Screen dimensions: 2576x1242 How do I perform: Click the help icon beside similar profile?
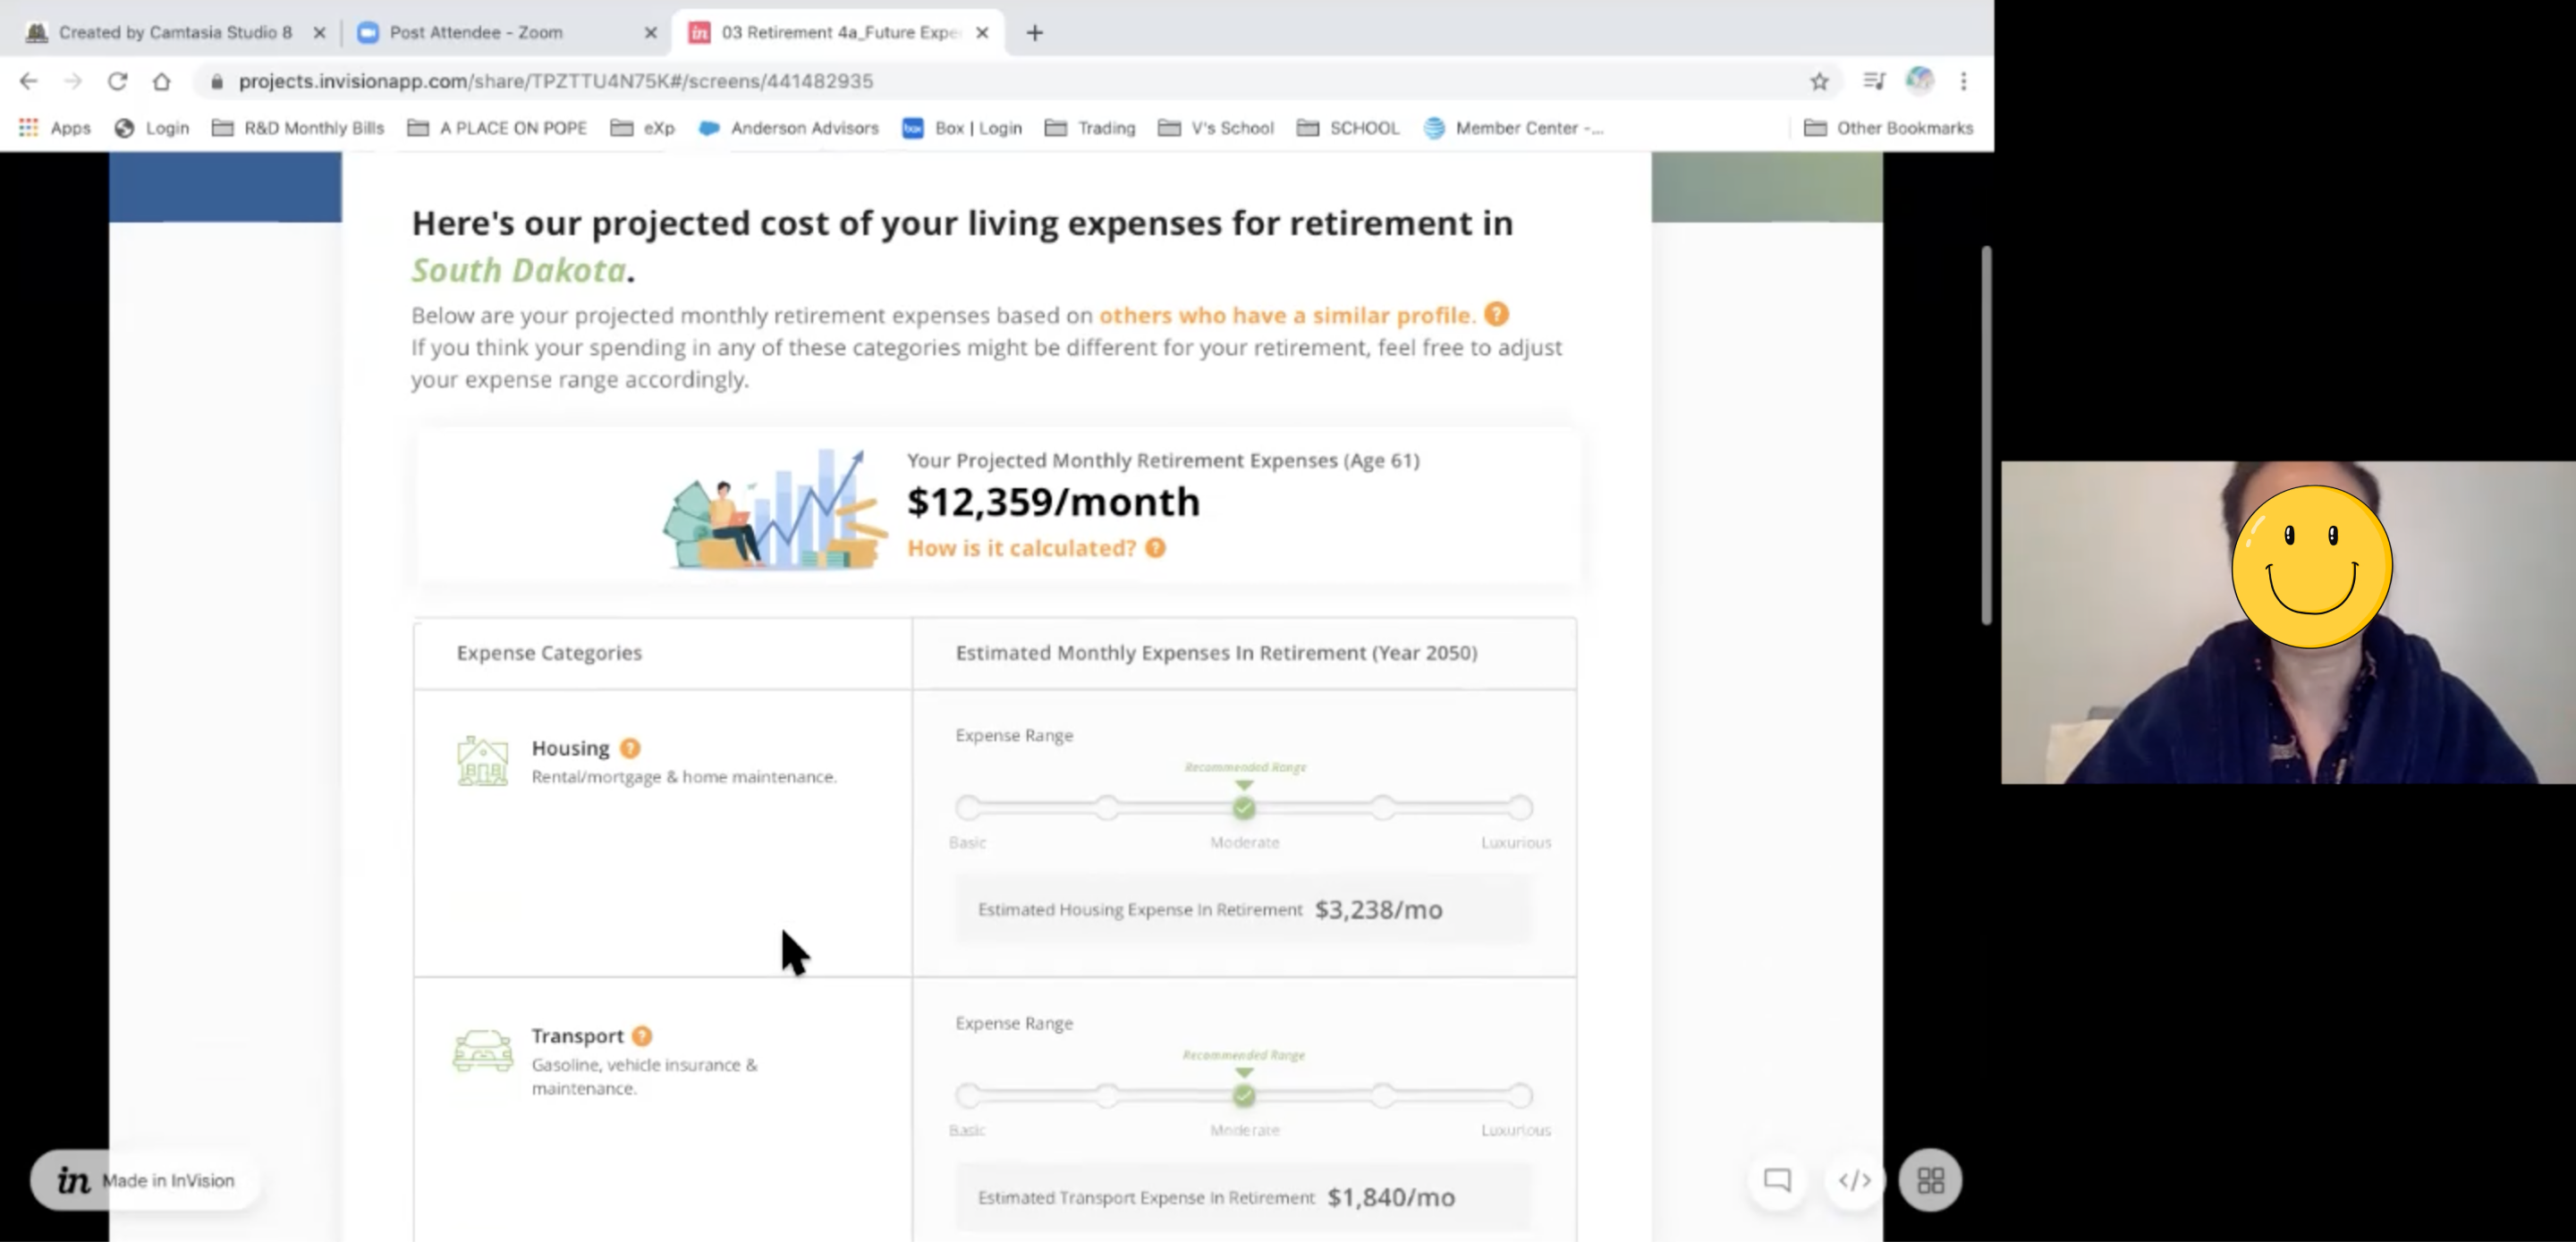(x=1496, y=314)
